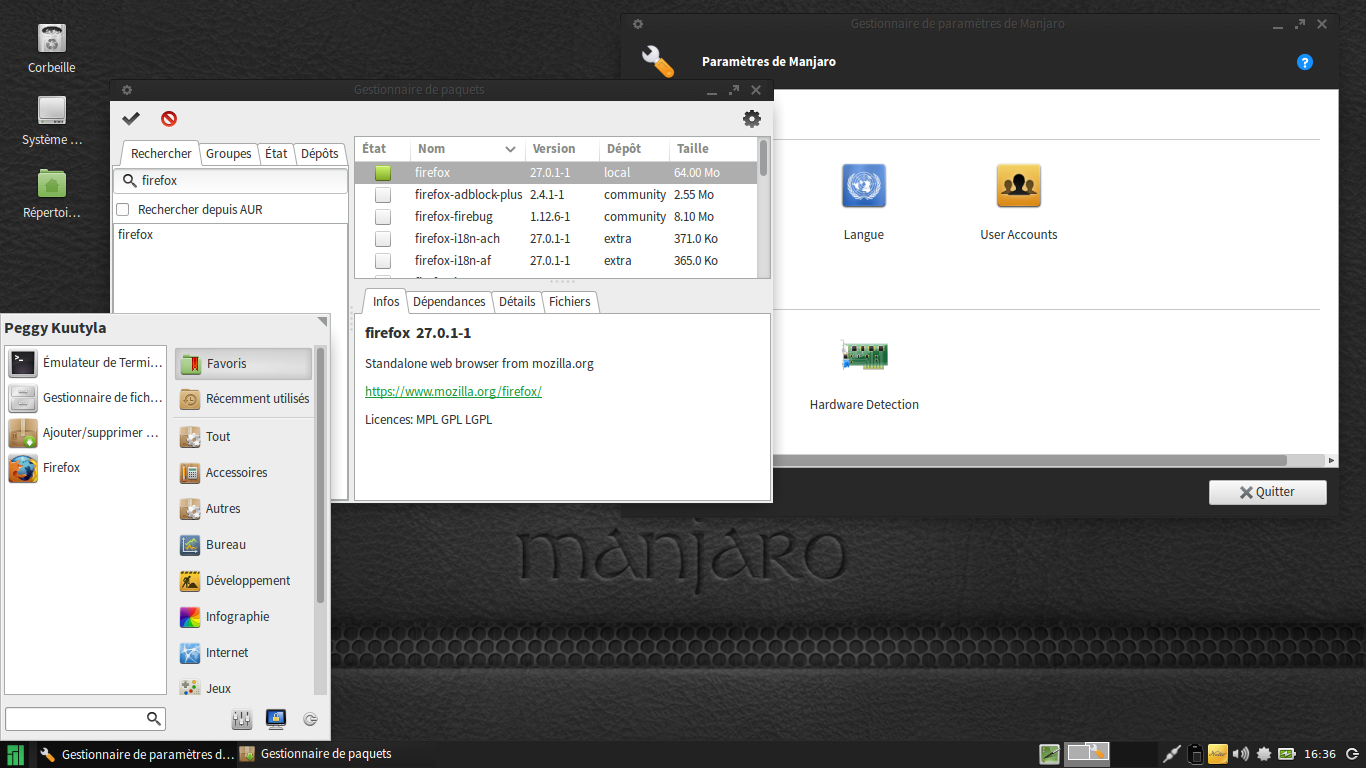Open the mozilla.org firefox link

(452, 391)
